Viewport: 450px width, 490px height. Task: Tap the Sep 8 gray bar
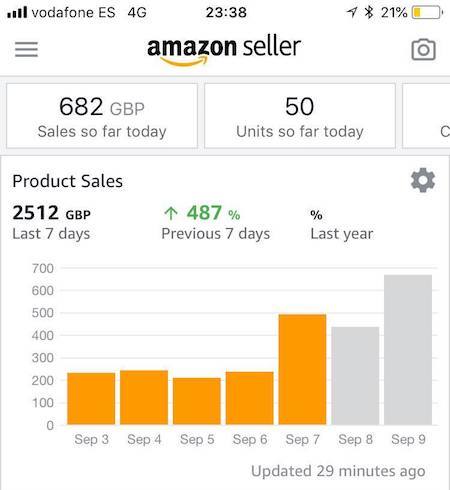(355, 376)
